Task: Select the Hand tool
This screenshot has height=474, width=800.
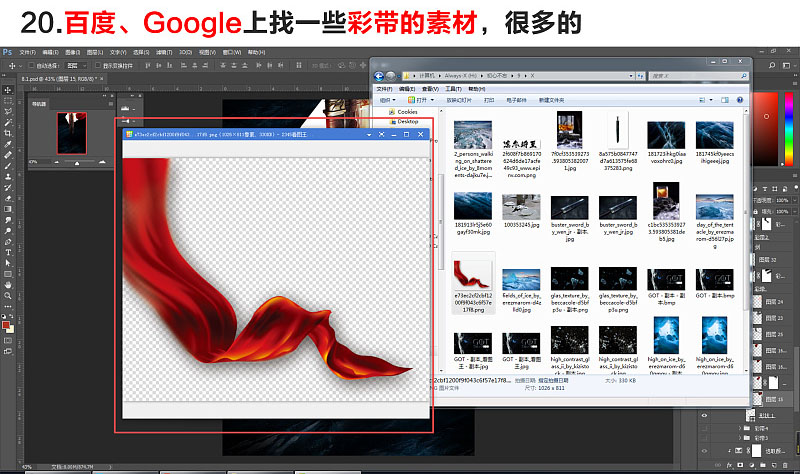Action: pyautogui.click(x=8, y=285)
